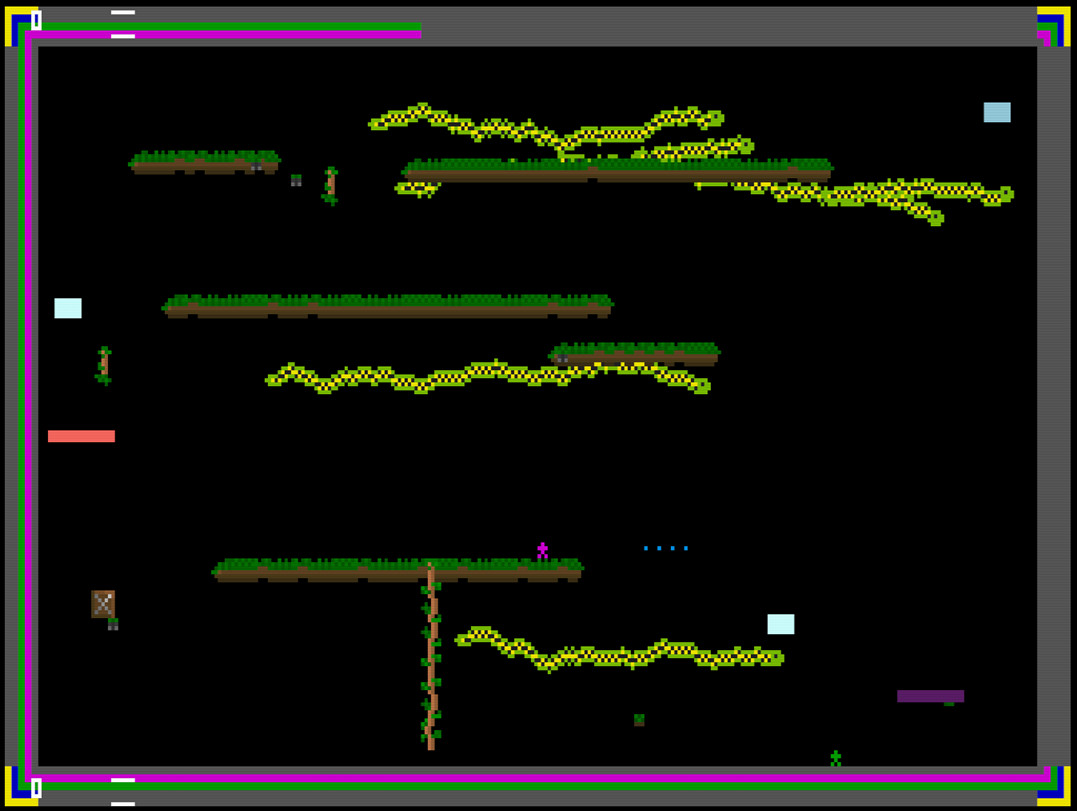Click the long grass platform in the middle
Screen dimensions: 1077x811
[388, 306]
